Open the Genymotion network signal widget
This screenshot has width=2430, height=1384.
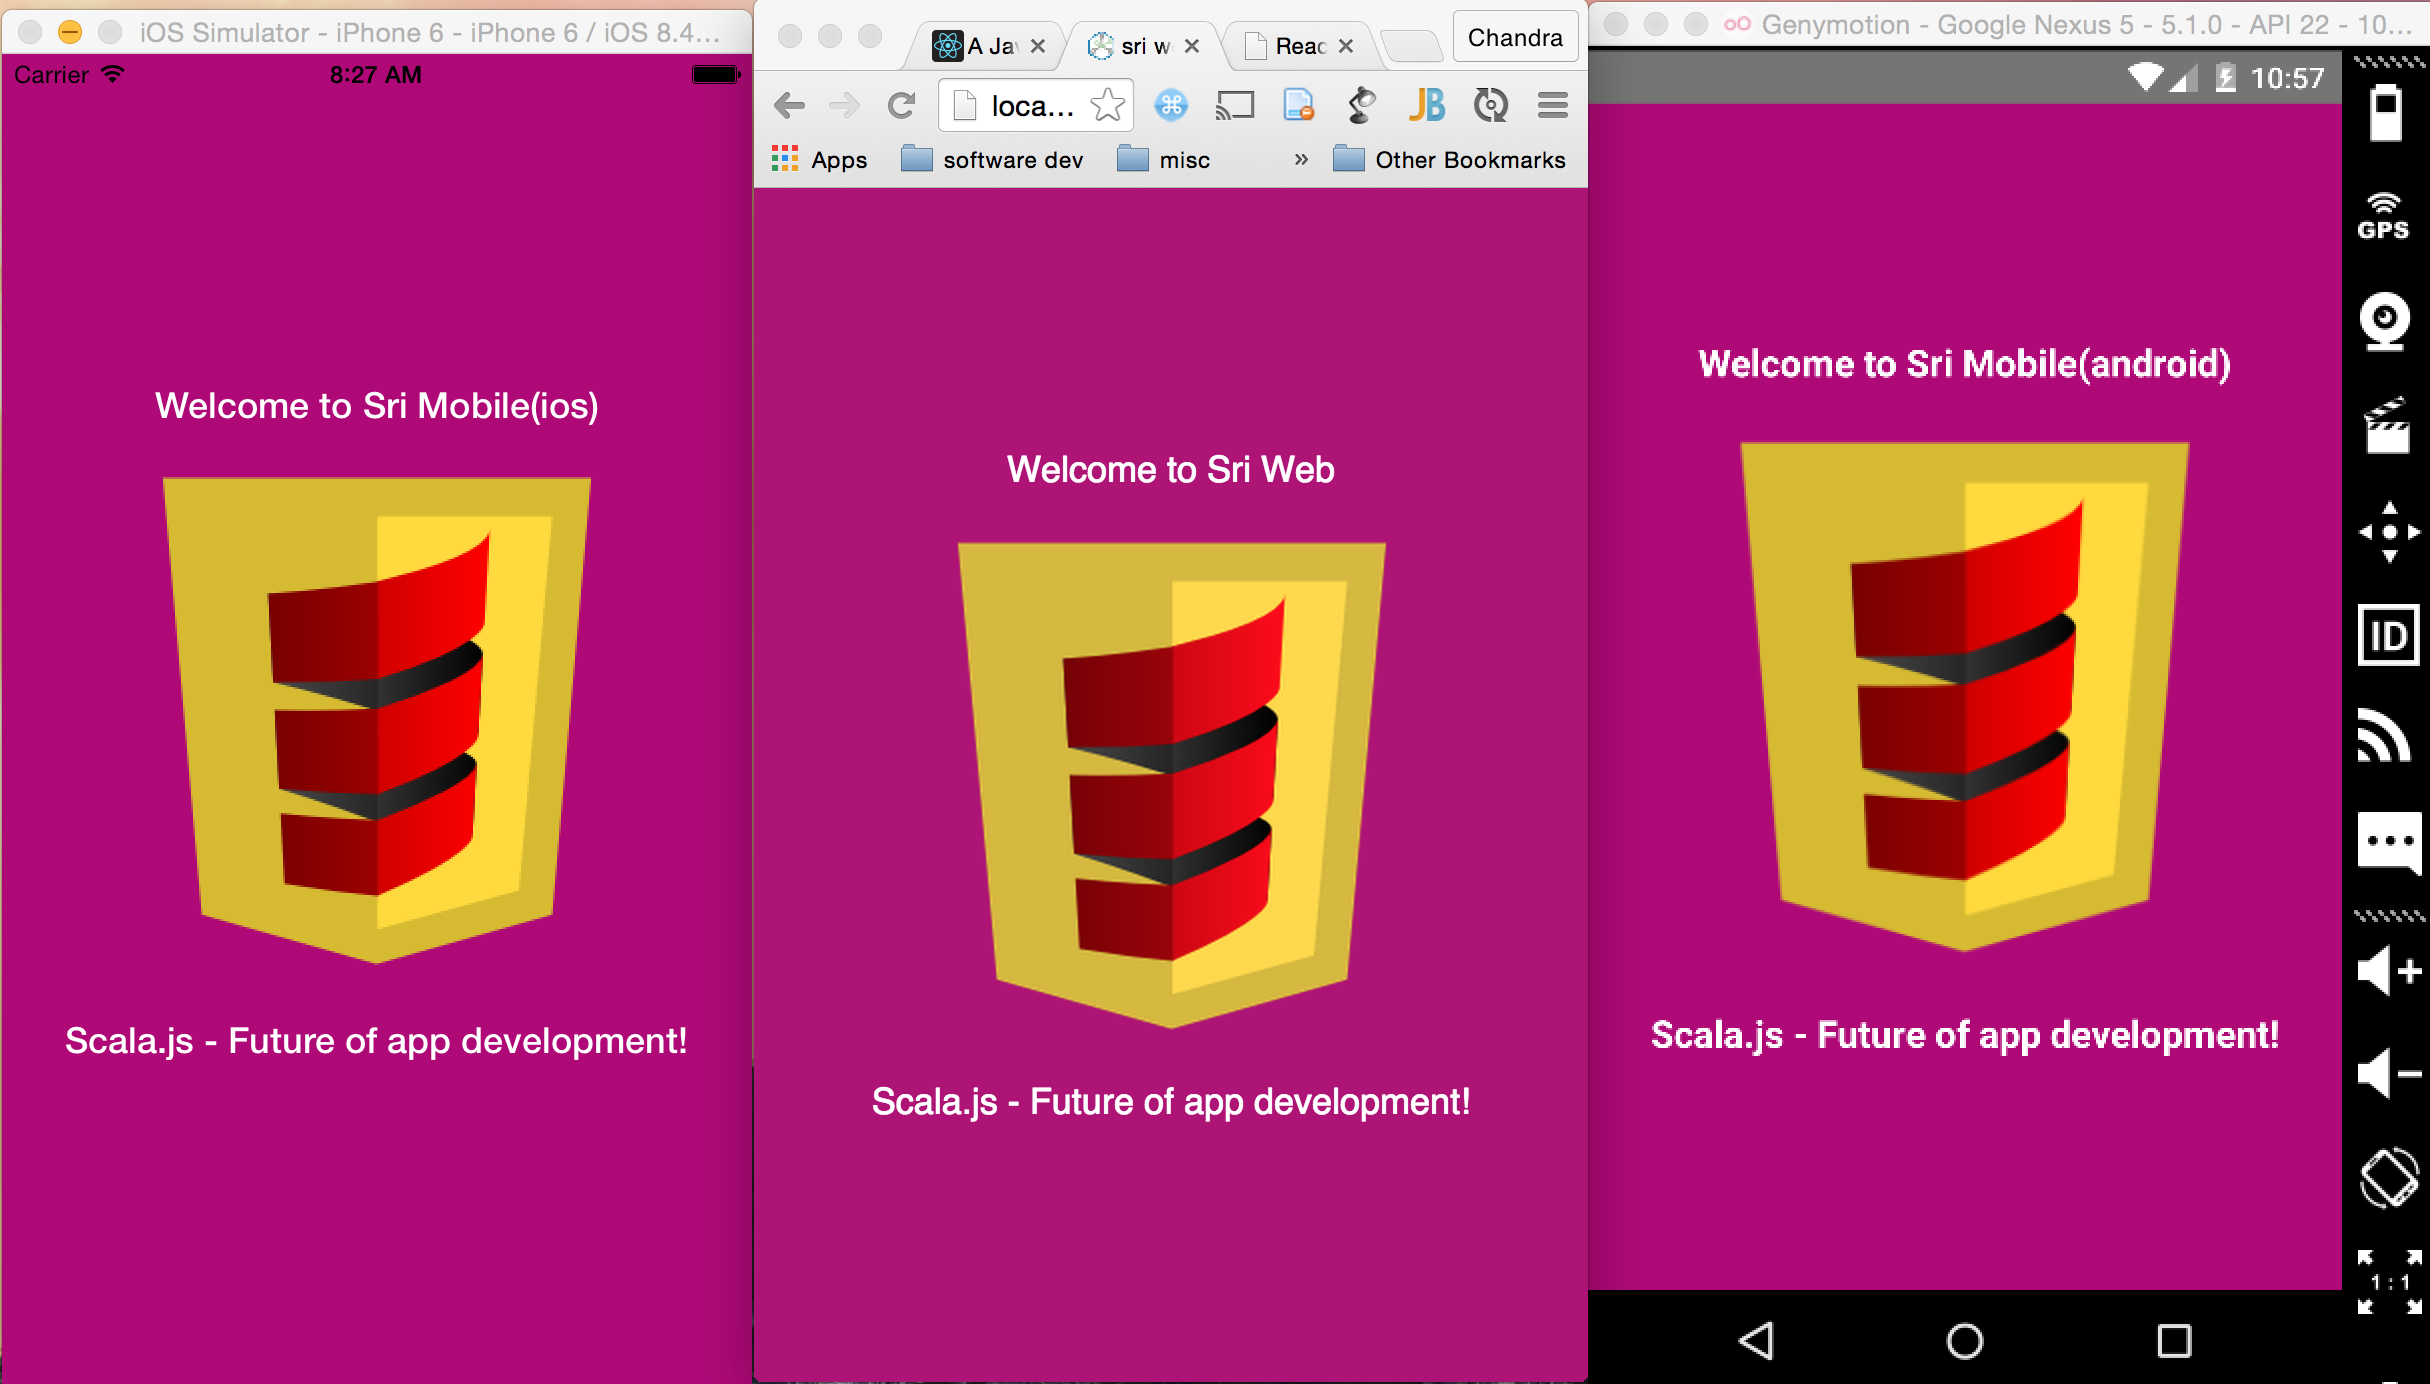pyautogui.click(x=2385, y=737)
